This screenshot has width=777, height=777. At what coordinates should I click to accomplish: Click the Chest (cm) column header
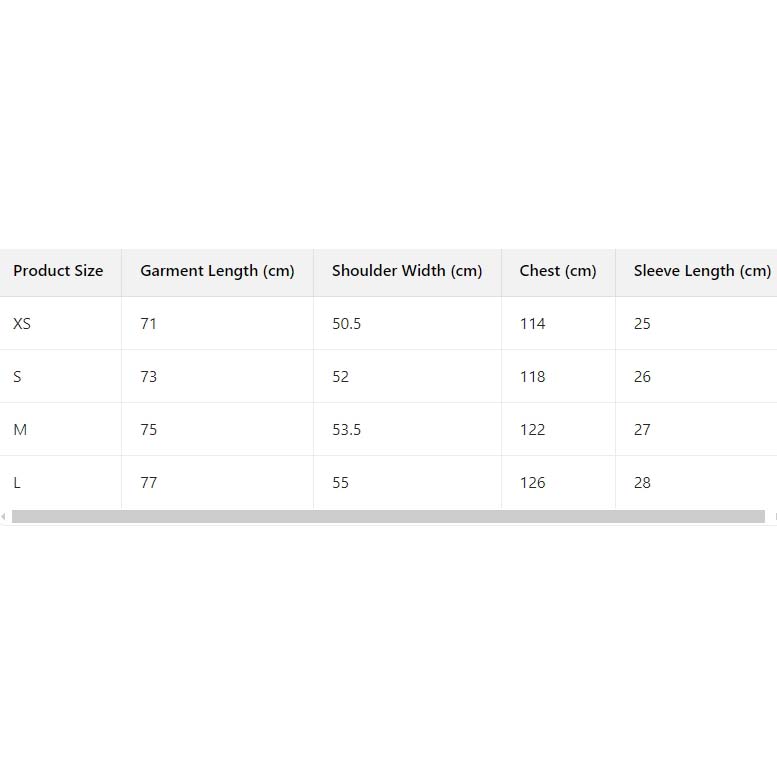558,271
